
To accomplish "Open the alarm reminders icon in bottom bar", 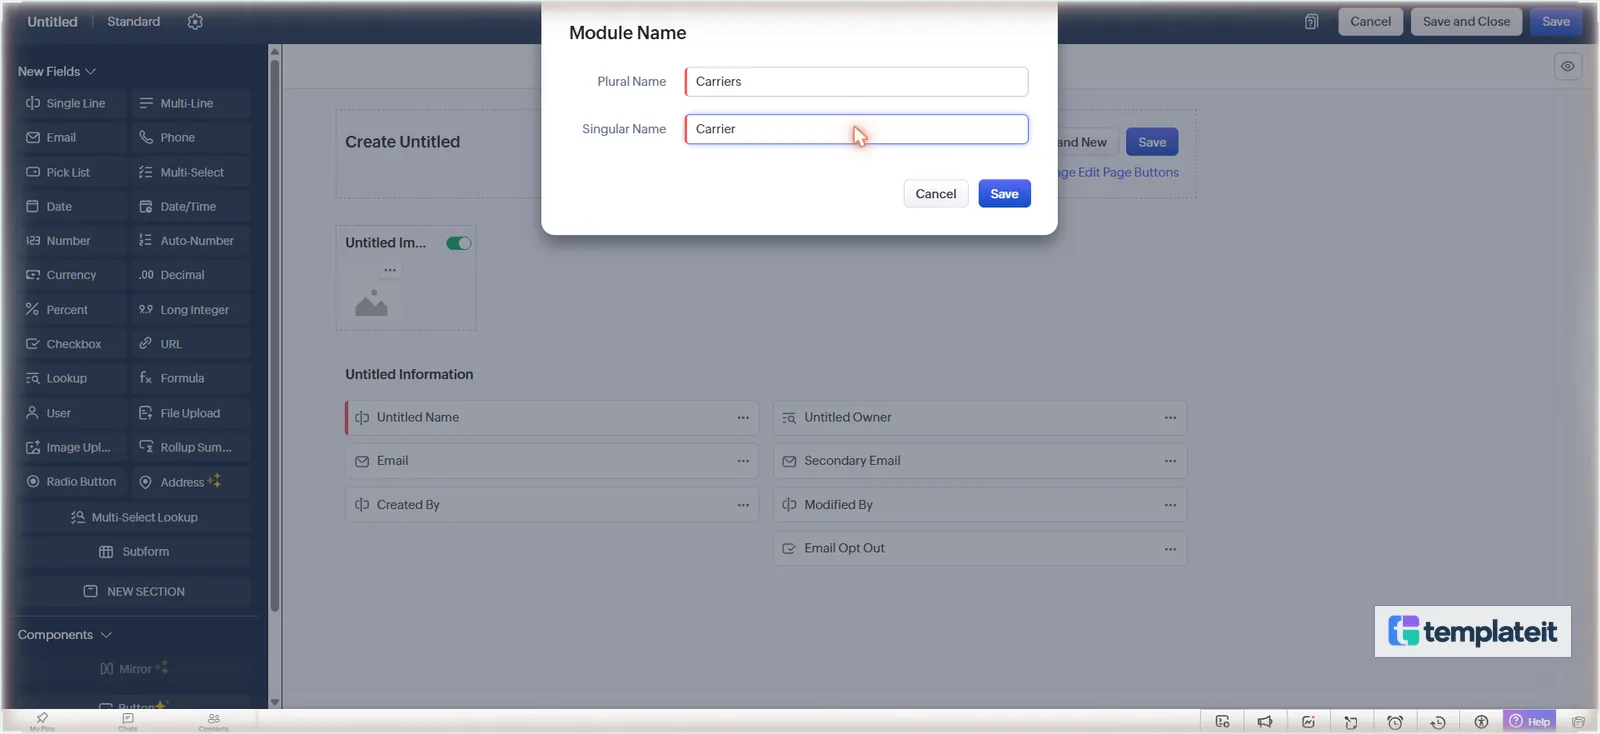I will pos(1395,722).
